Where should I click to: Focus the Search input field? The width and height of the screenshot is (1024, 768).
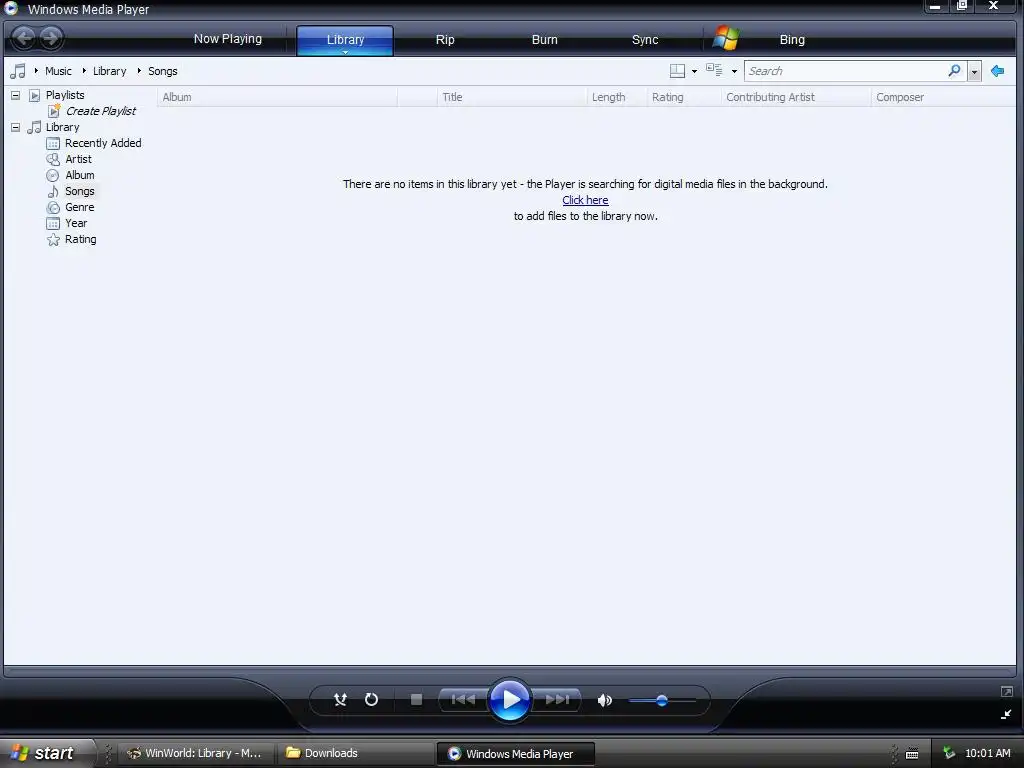pyautogui.click(x=845, y=71)
